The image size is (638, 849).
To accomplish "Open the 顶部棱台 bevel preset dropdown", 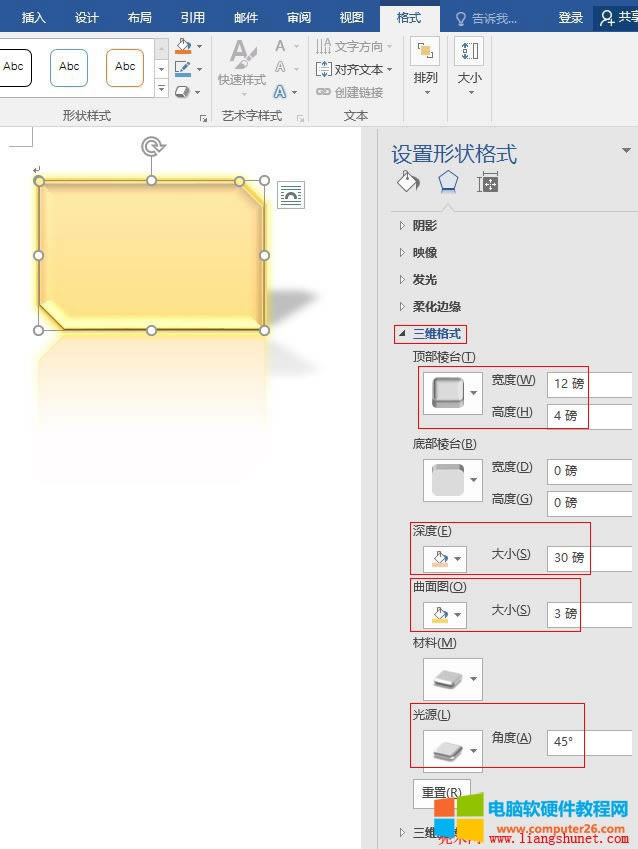I will click(453, 393).
